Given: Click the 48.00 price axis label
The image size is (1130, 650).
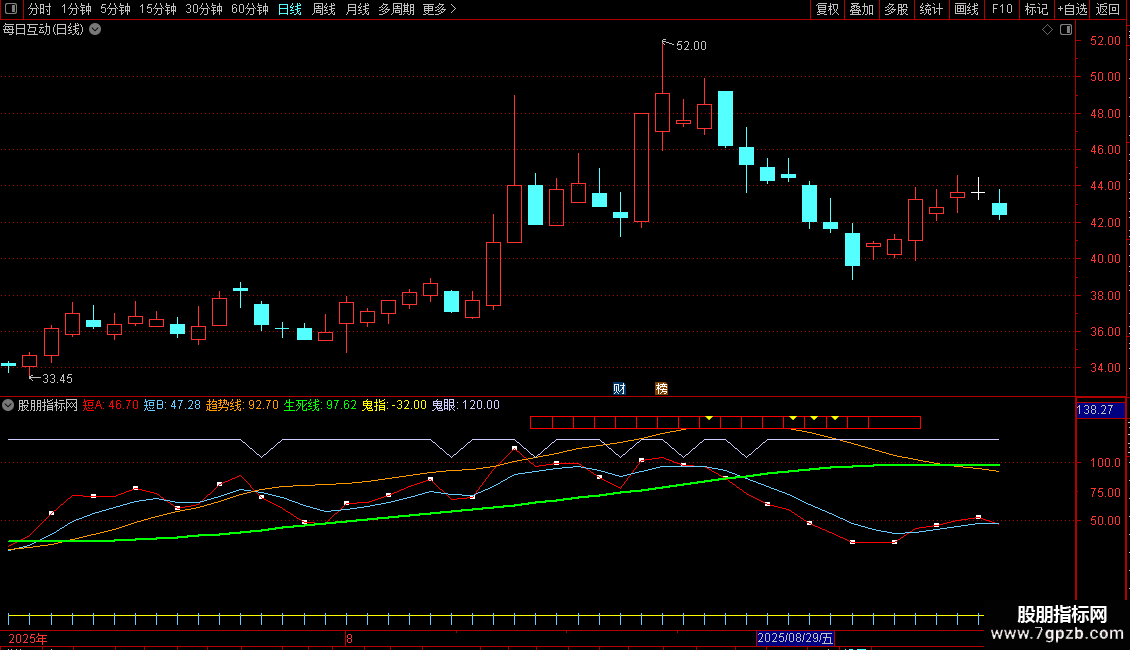Looking at the screenshot, I should click(x=1105, y=114).
